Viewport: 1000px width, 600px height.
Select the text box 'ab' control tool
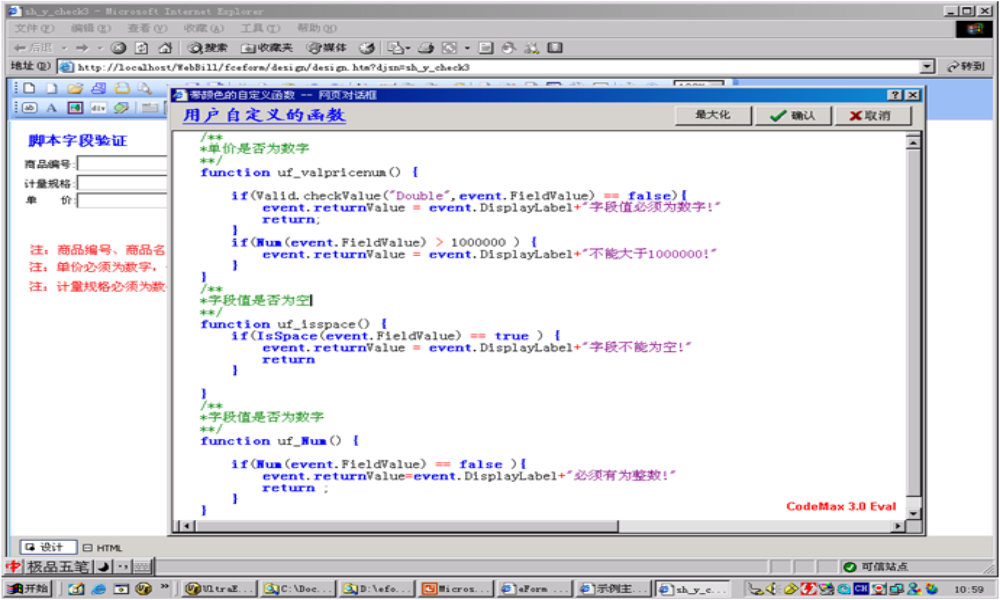pos(29,108)
